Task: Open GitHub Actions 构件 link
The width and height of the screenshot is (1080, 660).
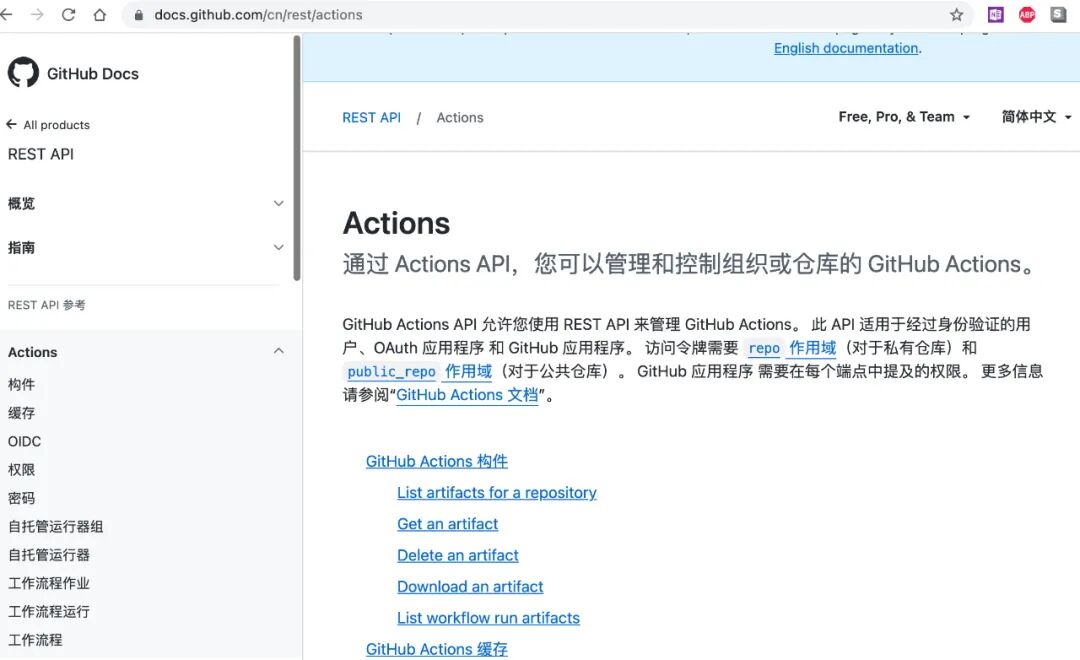Action: (437, 462)
